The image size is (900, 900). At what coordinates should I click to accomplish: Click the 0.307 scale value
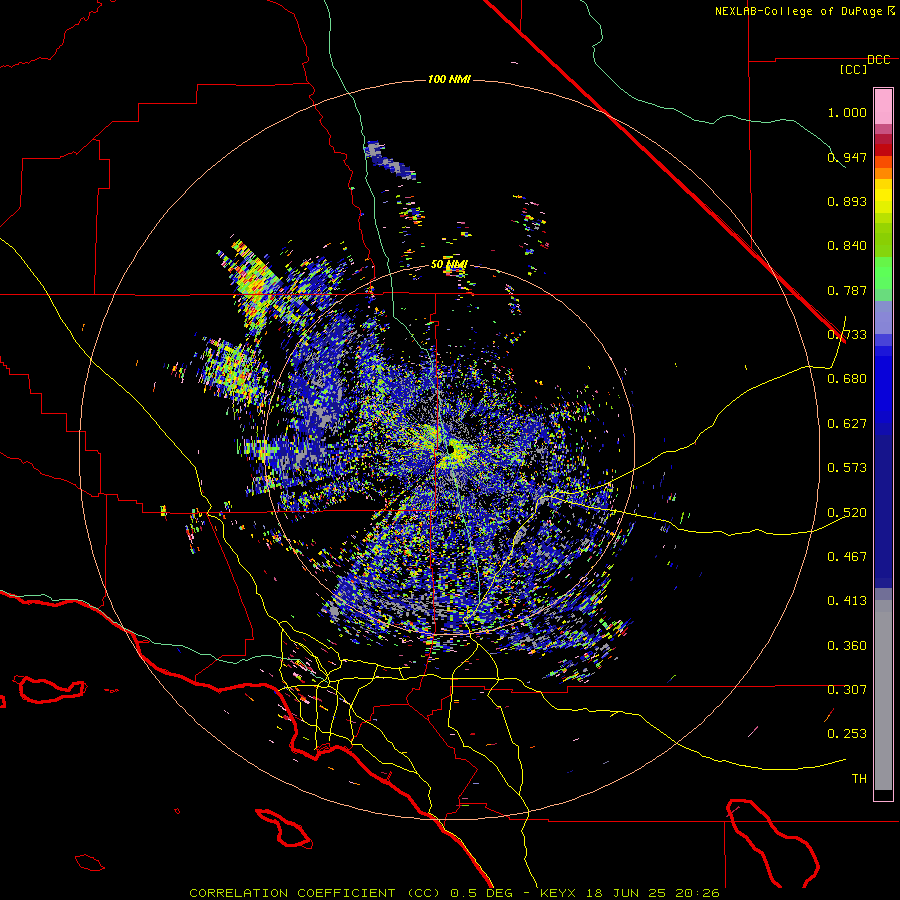pos(847,690)
